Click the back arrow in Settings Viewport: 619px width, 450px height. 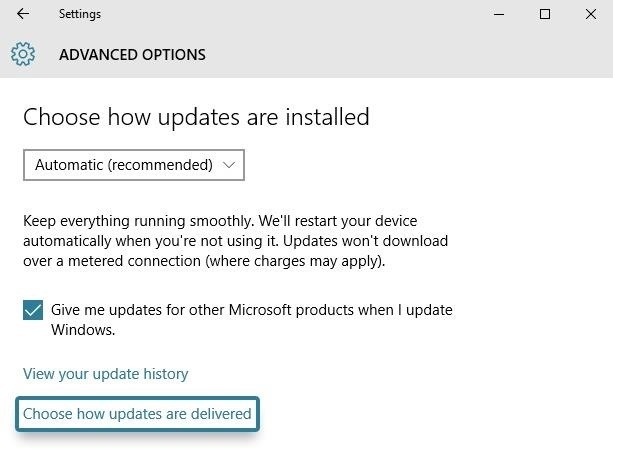pos(23,14)
